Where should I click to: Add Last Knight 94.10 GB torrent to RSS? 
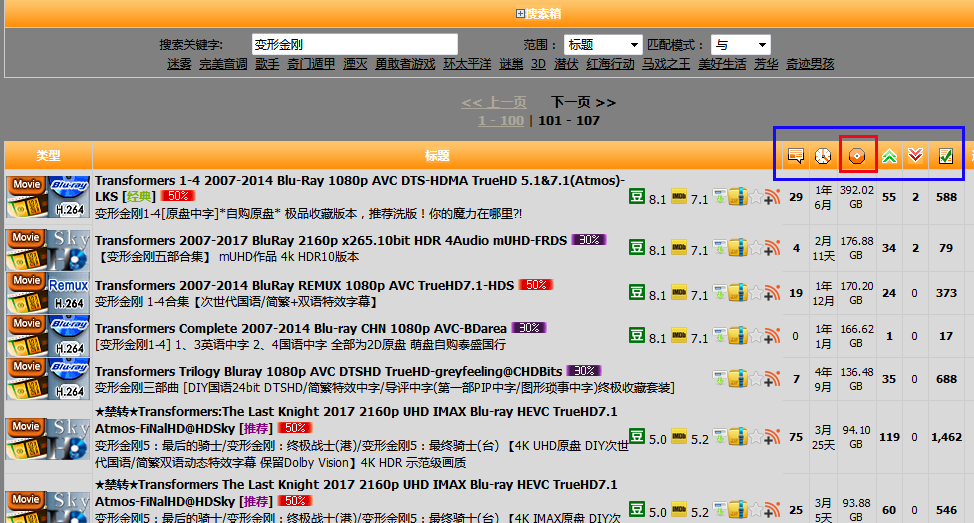(x=772, y=437)
